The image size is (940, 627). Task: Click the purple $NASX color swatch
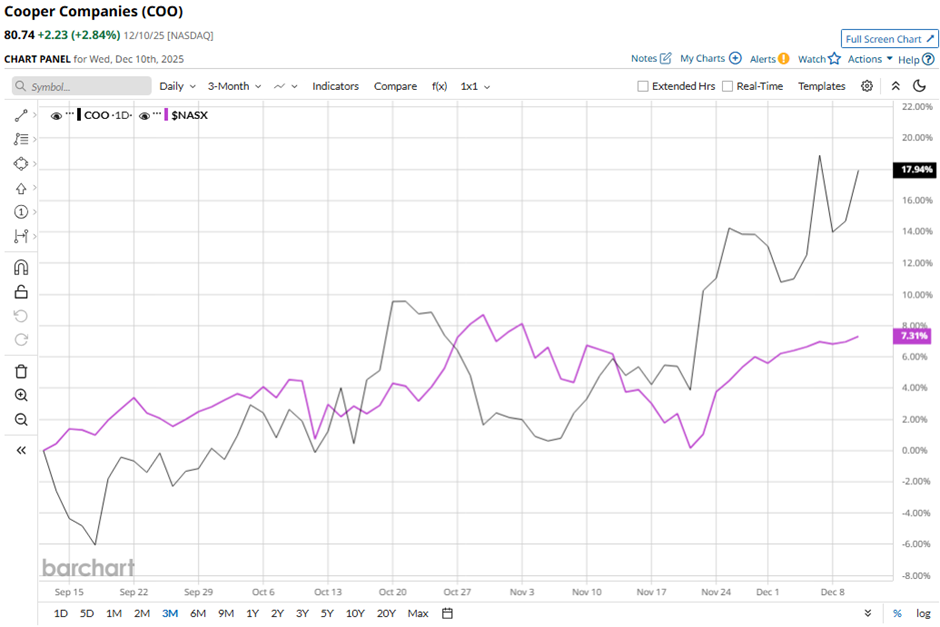click(x=166, y=115)
